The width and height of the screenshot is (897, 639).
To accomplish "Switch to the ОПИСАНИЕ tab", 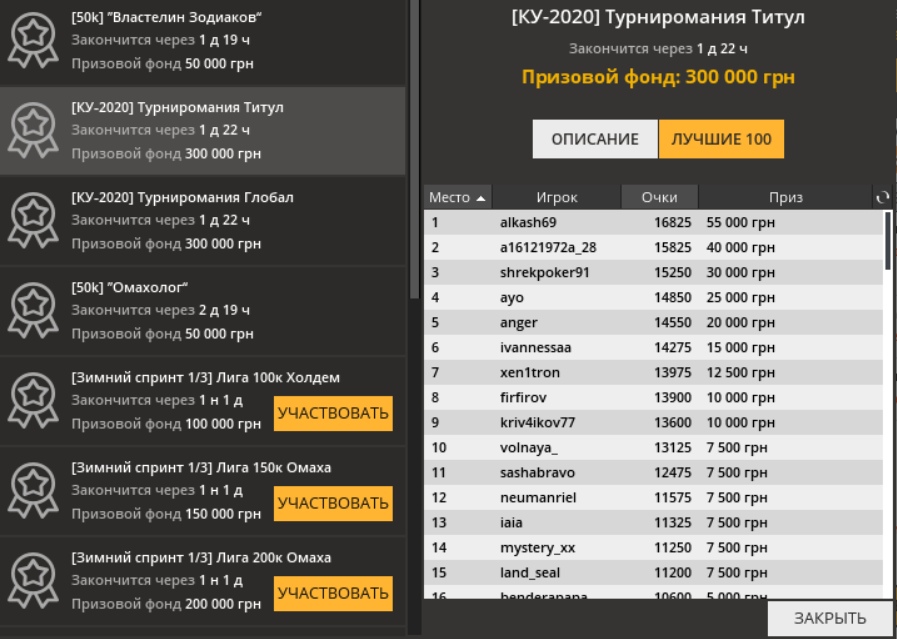I will pos(594,140).
